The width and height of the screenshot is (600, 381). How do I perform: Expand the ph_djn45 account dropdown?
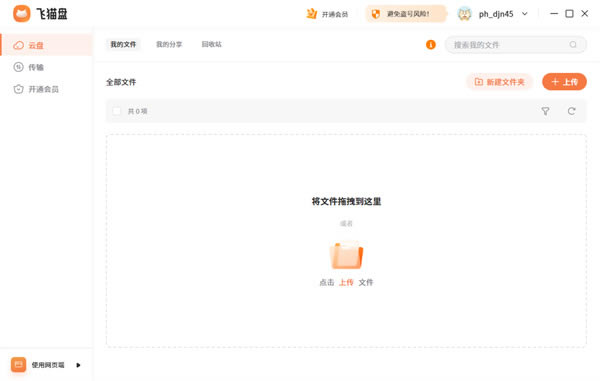525,14
